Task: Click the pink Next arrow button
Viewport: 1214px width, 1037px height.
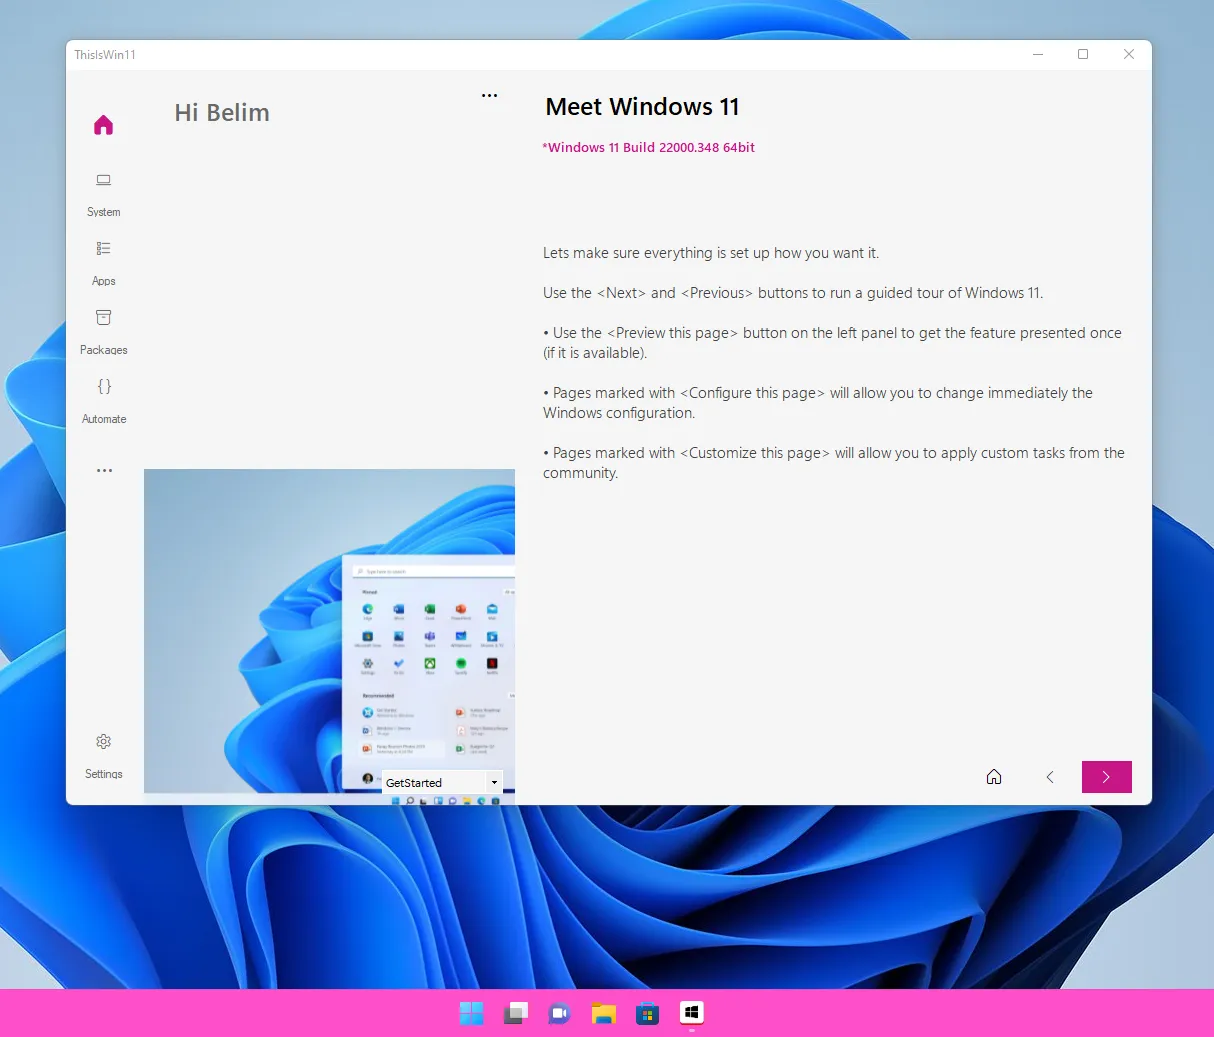Action: click(1106, 776)
